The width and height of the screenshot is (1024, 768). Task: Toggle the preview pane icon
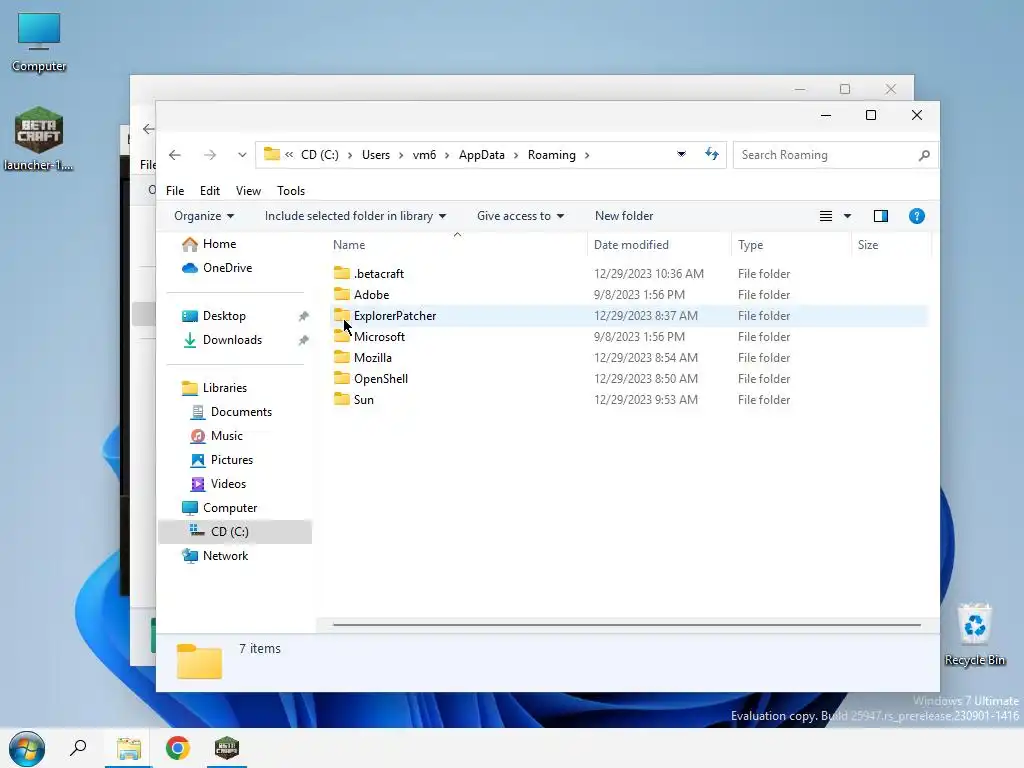pyautogui.click(x=880, y=216)
